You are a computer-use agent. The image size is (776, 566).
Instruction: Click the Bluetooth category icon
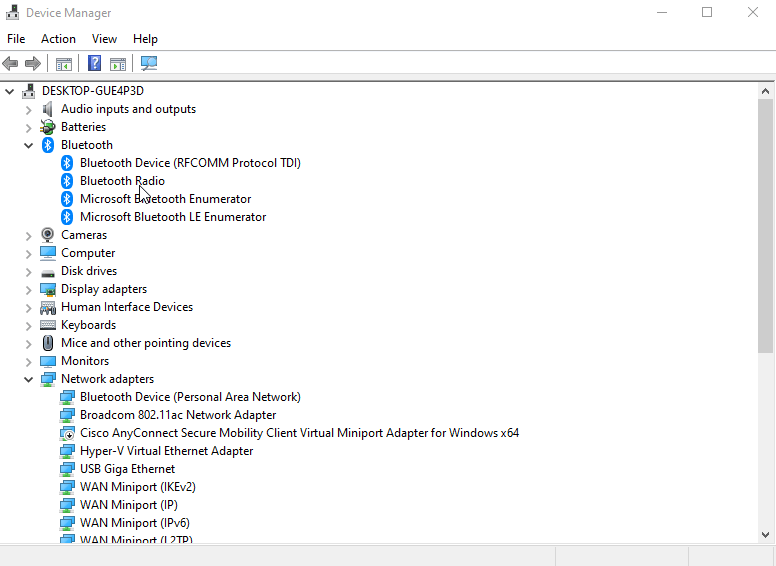tap(48, 145)
